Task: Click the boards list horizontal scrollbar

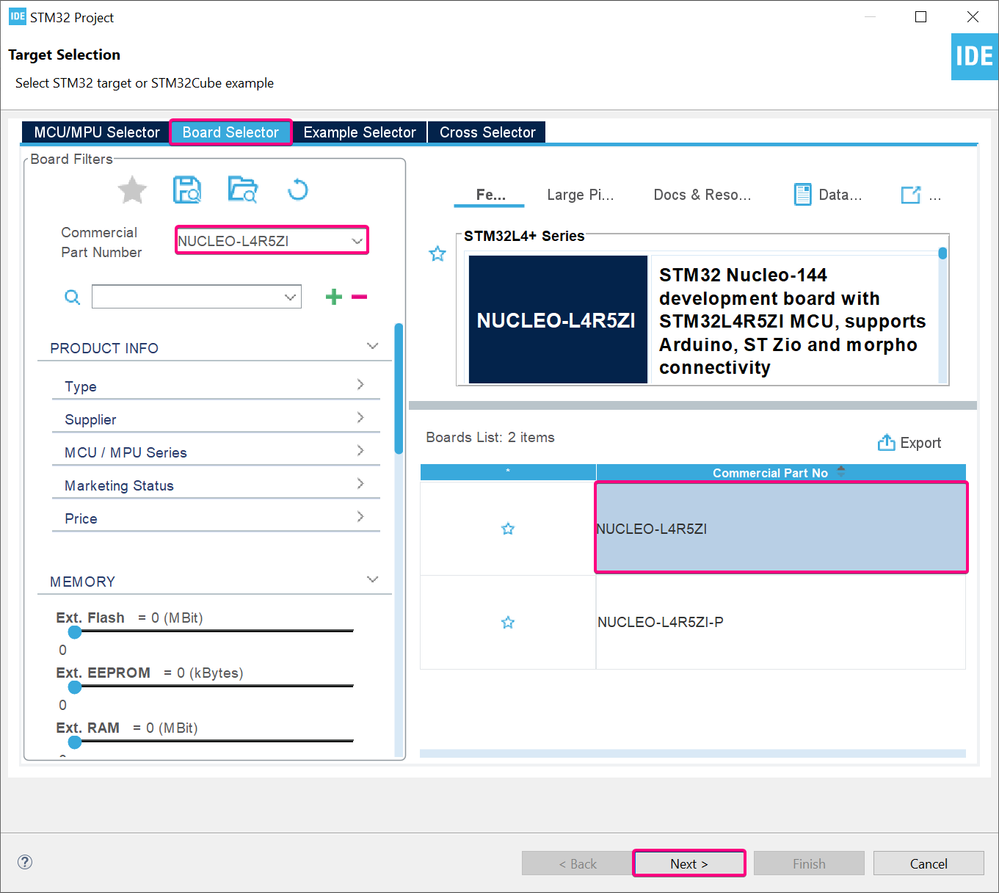Action: pyautogui.click(x=693, y=754)
